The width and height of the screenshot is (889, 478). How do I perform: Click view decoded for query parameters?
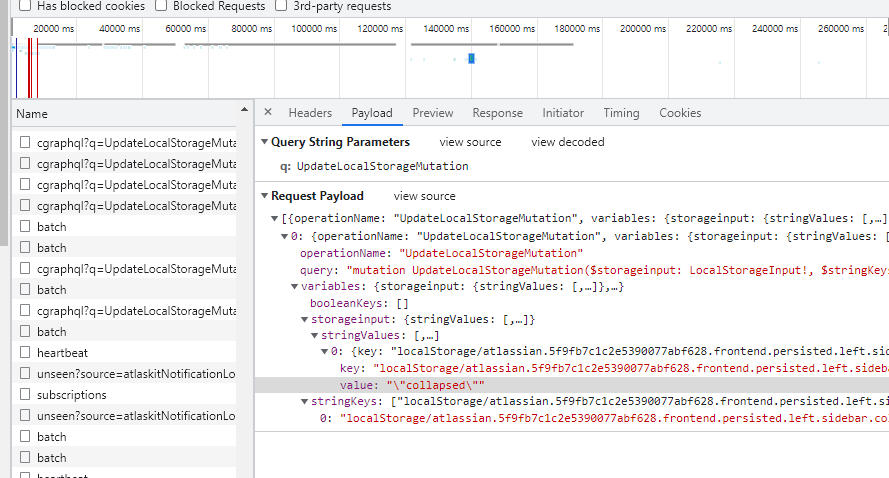568,142
